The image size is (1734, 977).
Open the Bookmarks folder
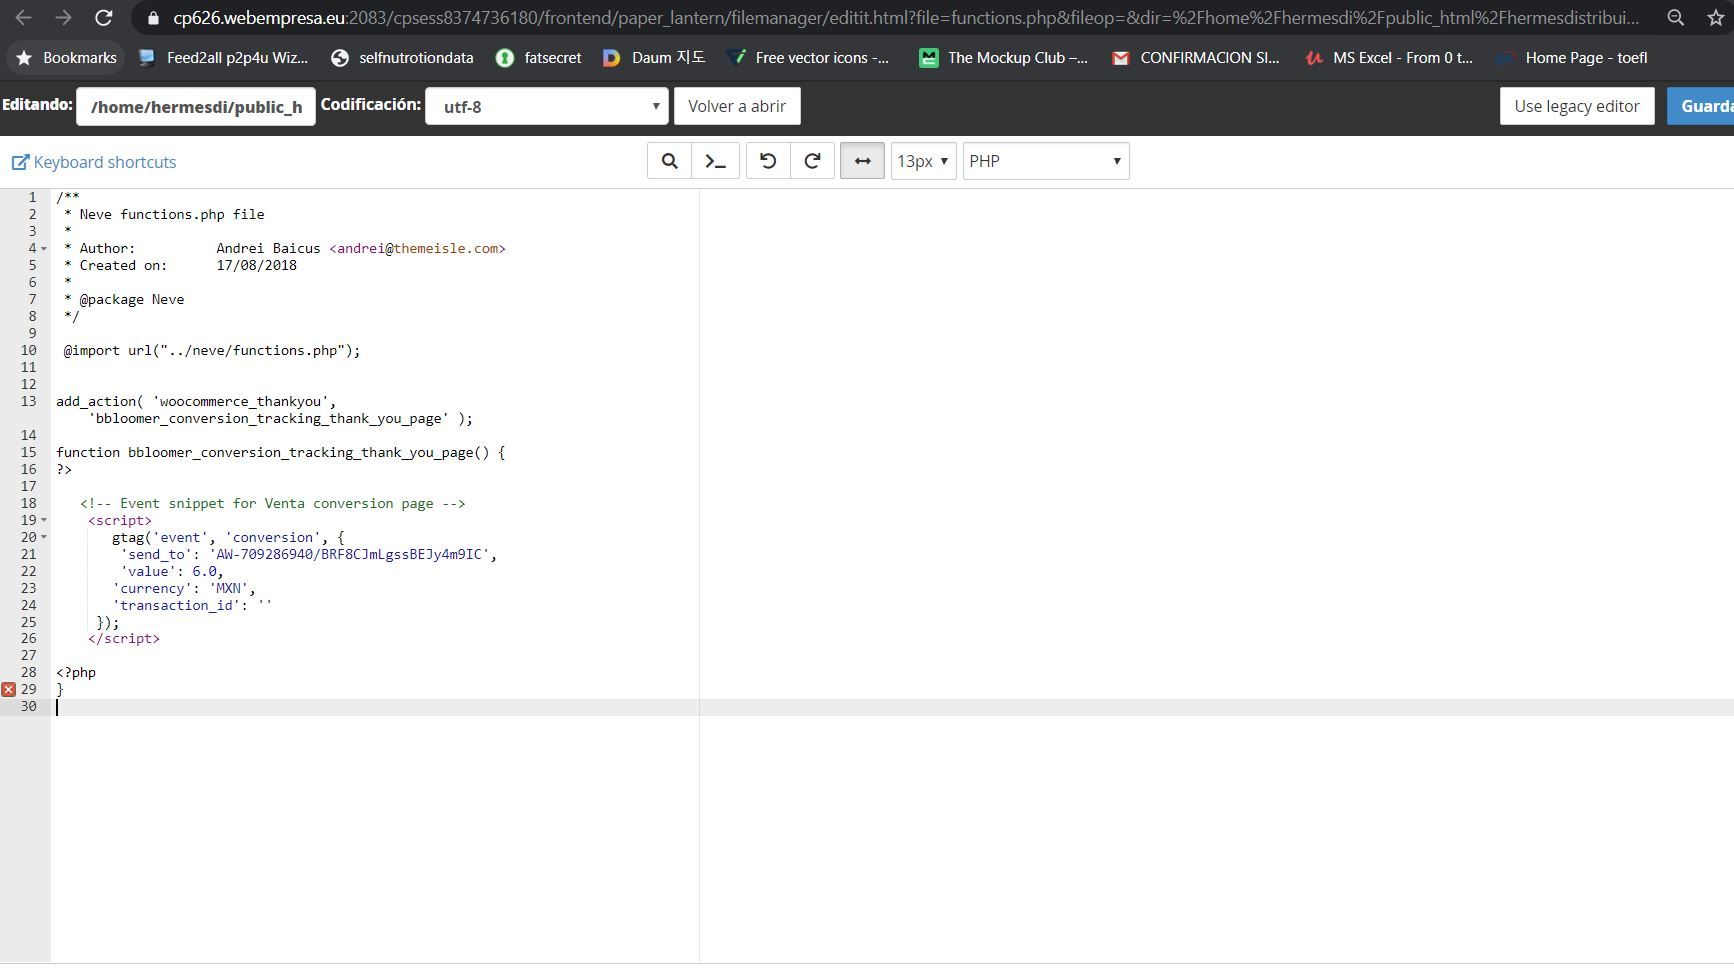click(x=67, y=58)
